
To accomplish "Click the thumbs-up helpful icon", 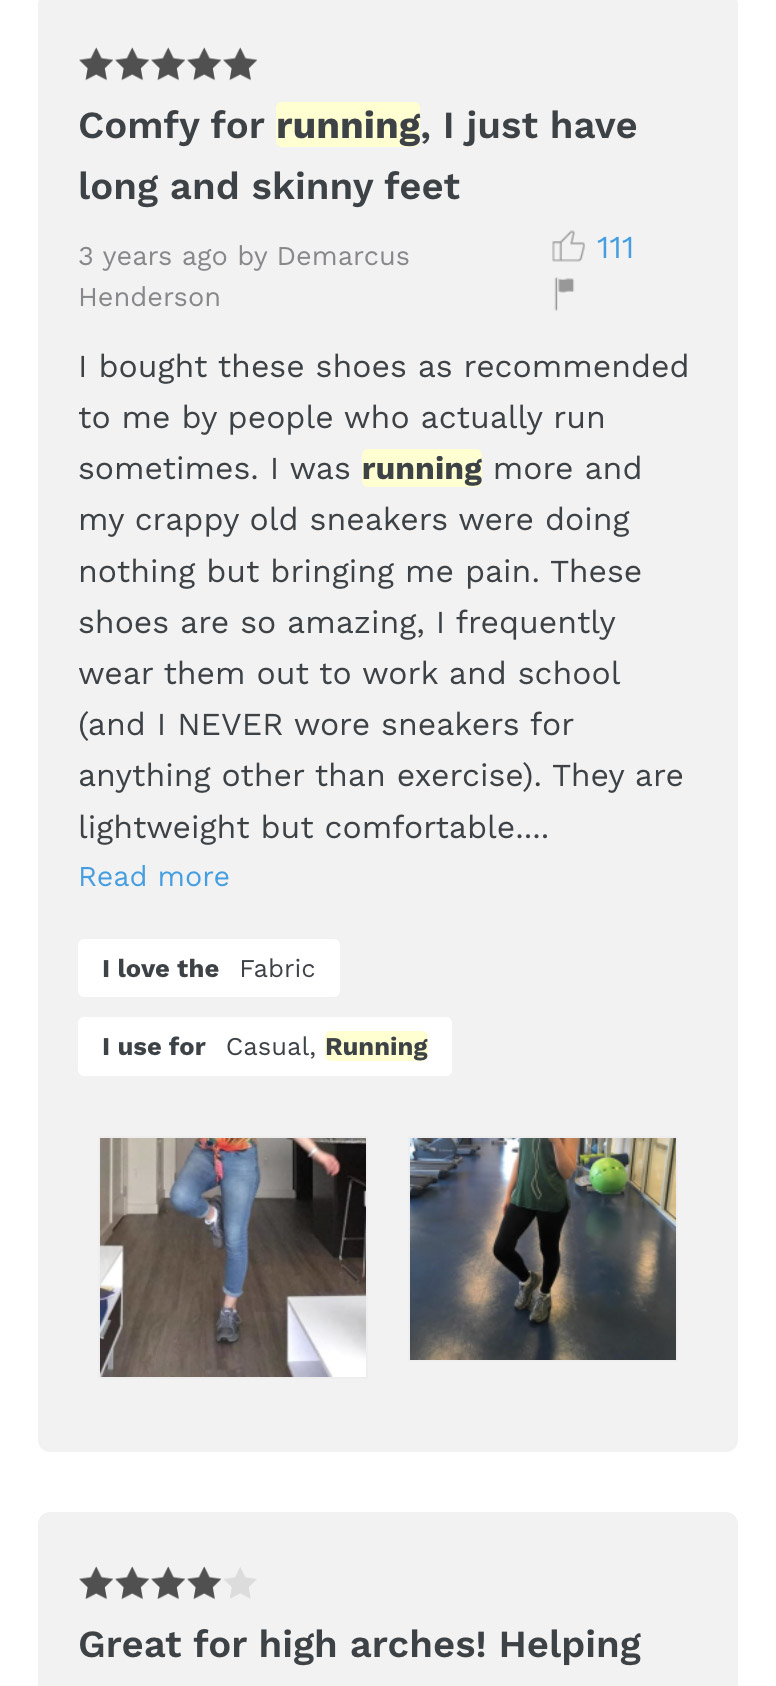I will point(568,247).
